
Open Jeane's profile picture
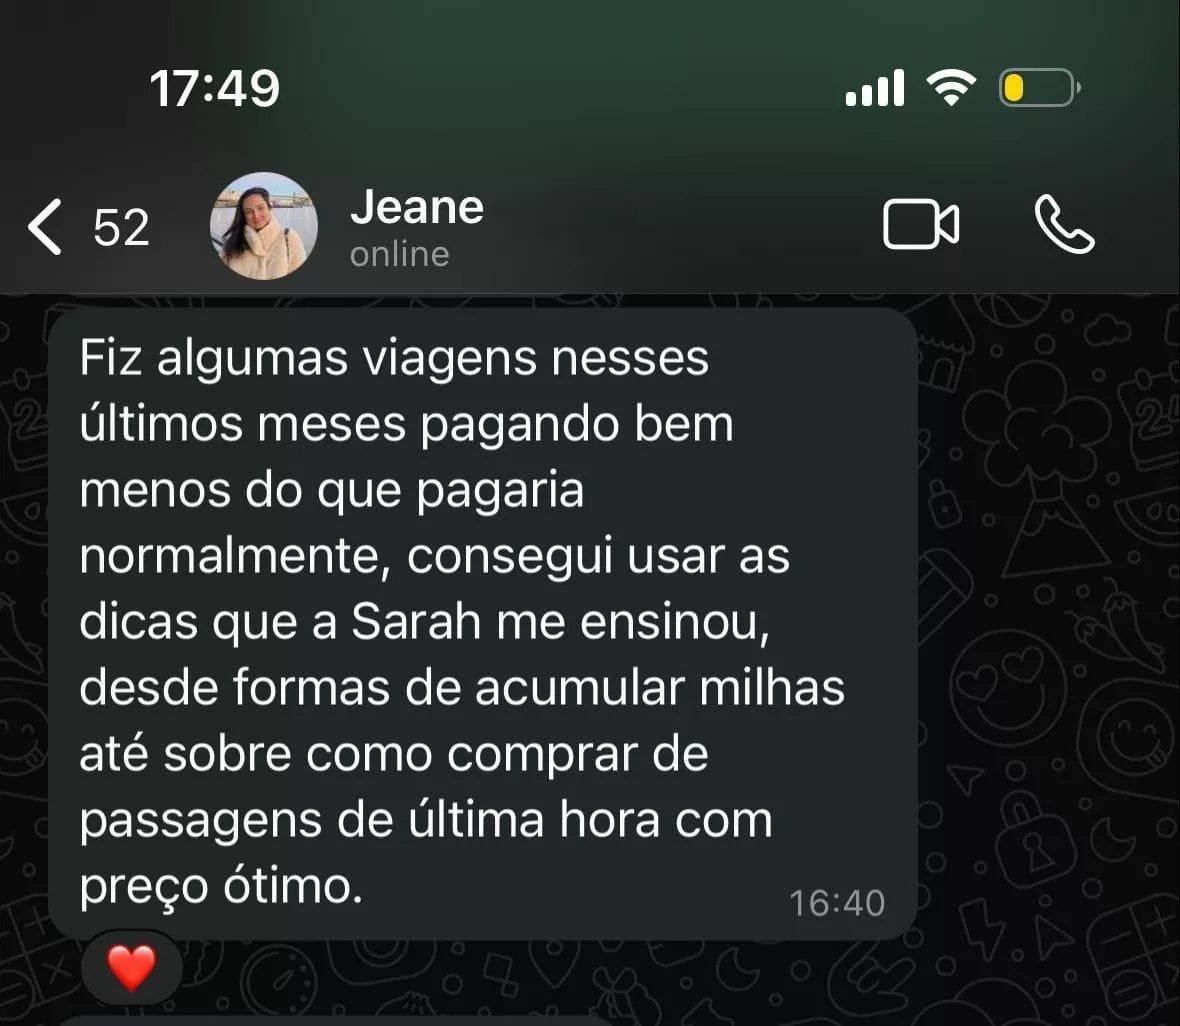click(x=263, y=226)
